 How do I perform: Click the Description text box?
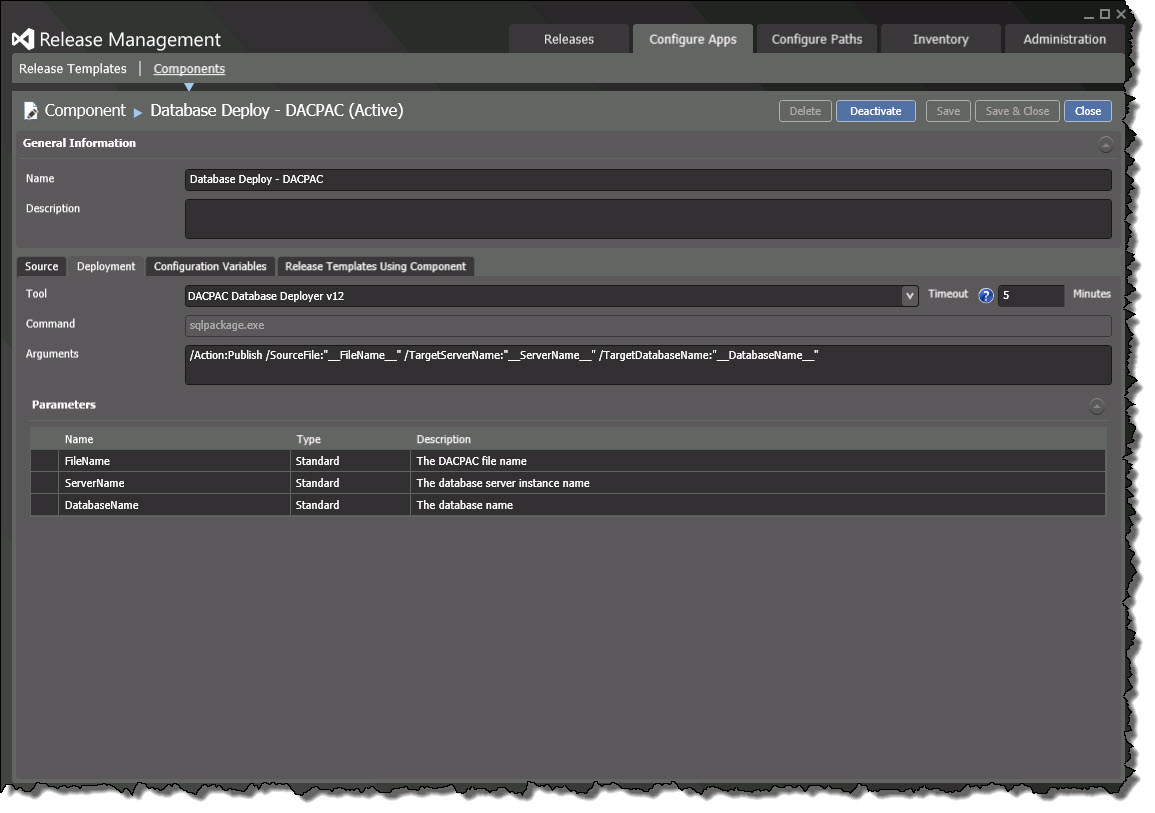coord(647,219)
